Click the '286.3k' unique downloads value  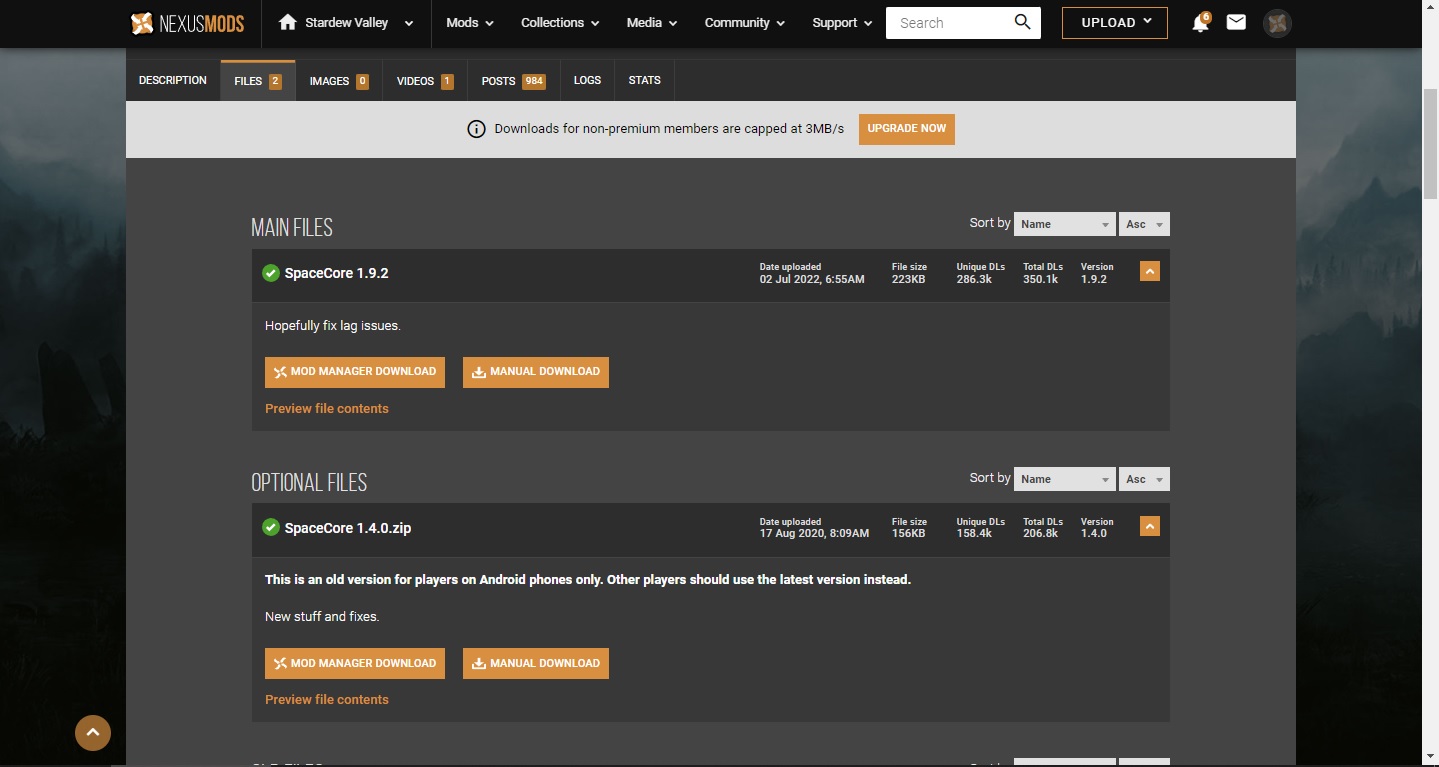coord(974,279)
